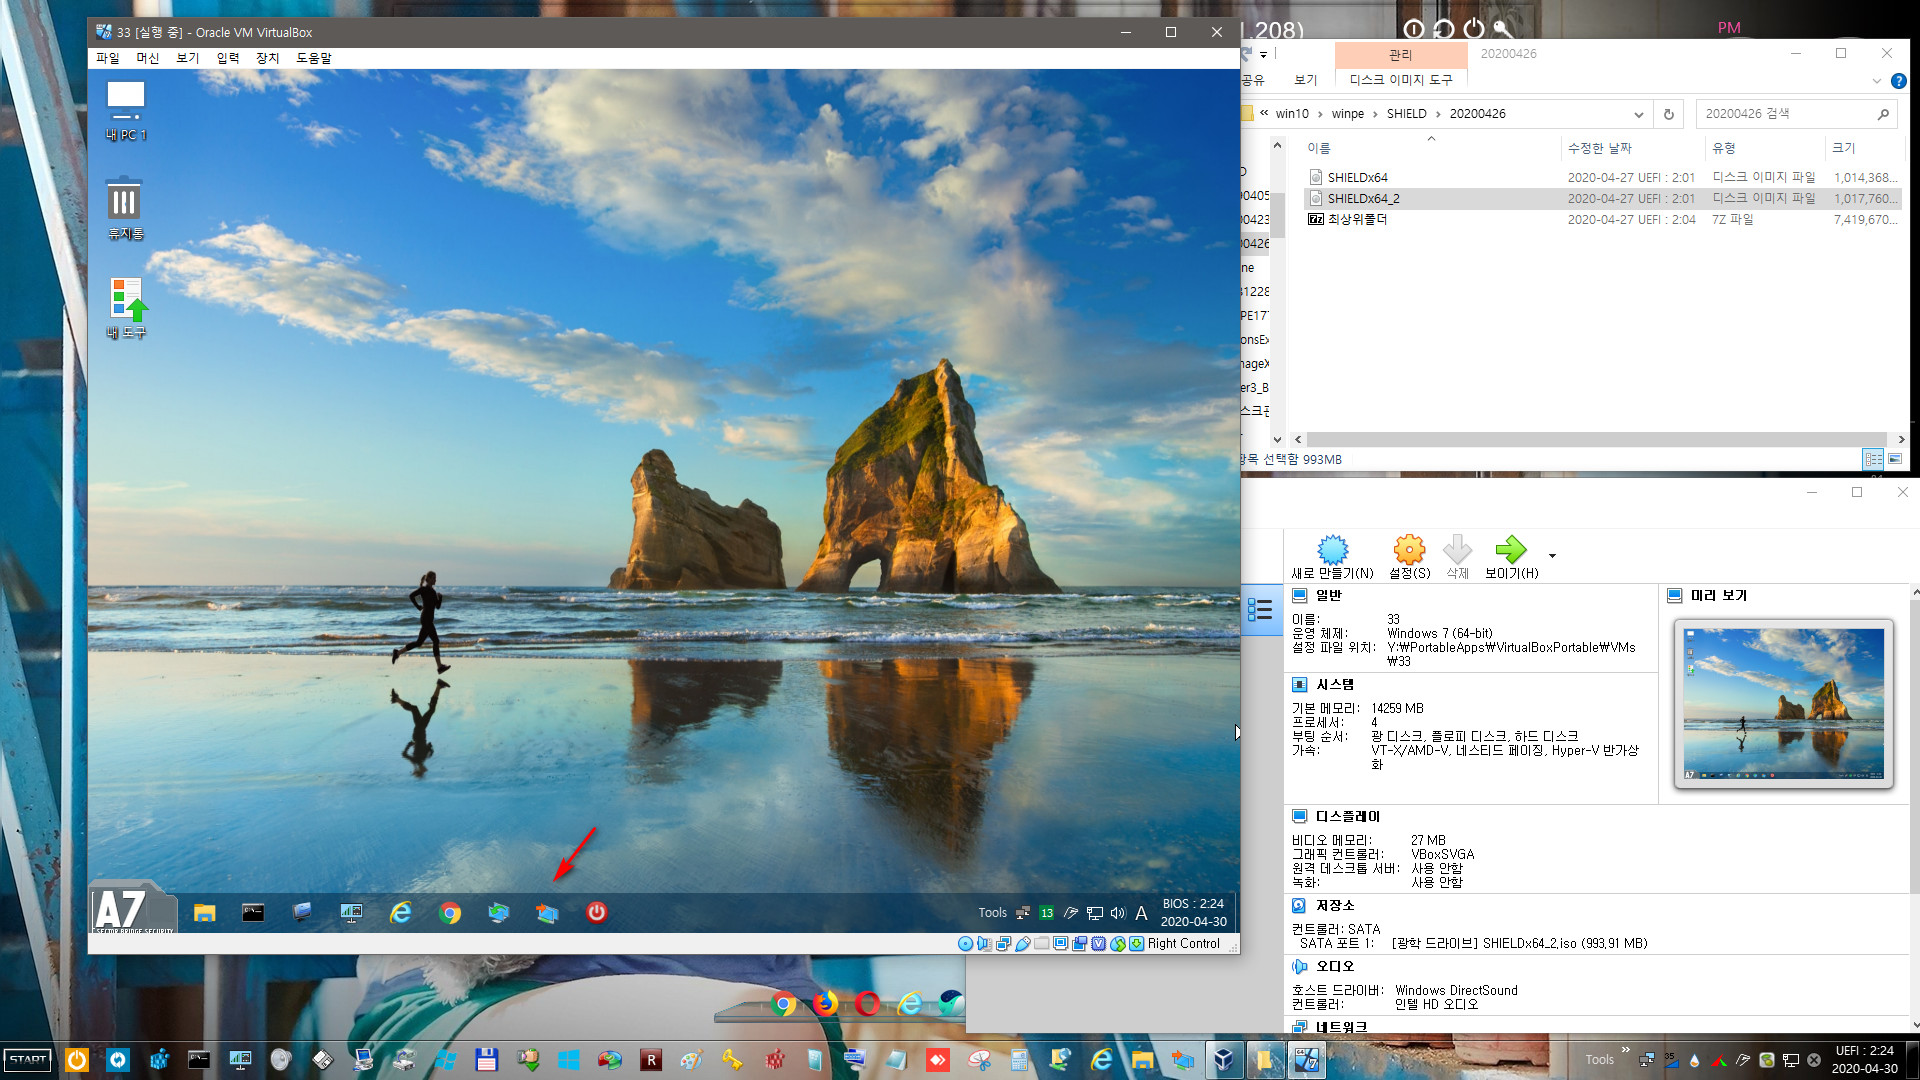Open the 입력 menu in VirtualBox VM window
This screenshot has width=1920, height=1080.
click(228, 58)
